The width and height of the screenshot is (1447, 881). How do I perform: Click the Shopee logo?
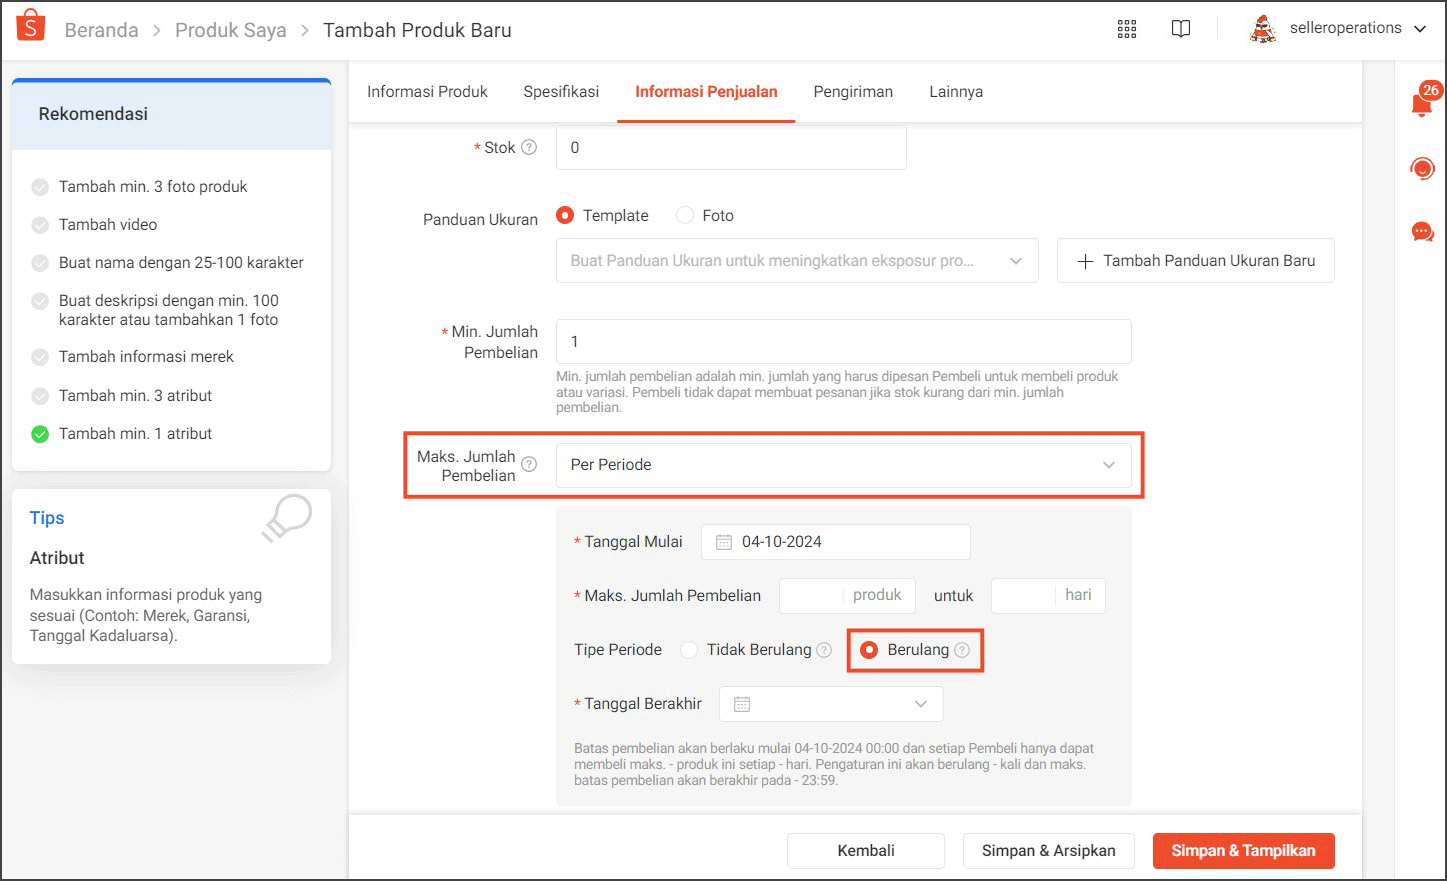pyautogui.click(x=30, y=27)
